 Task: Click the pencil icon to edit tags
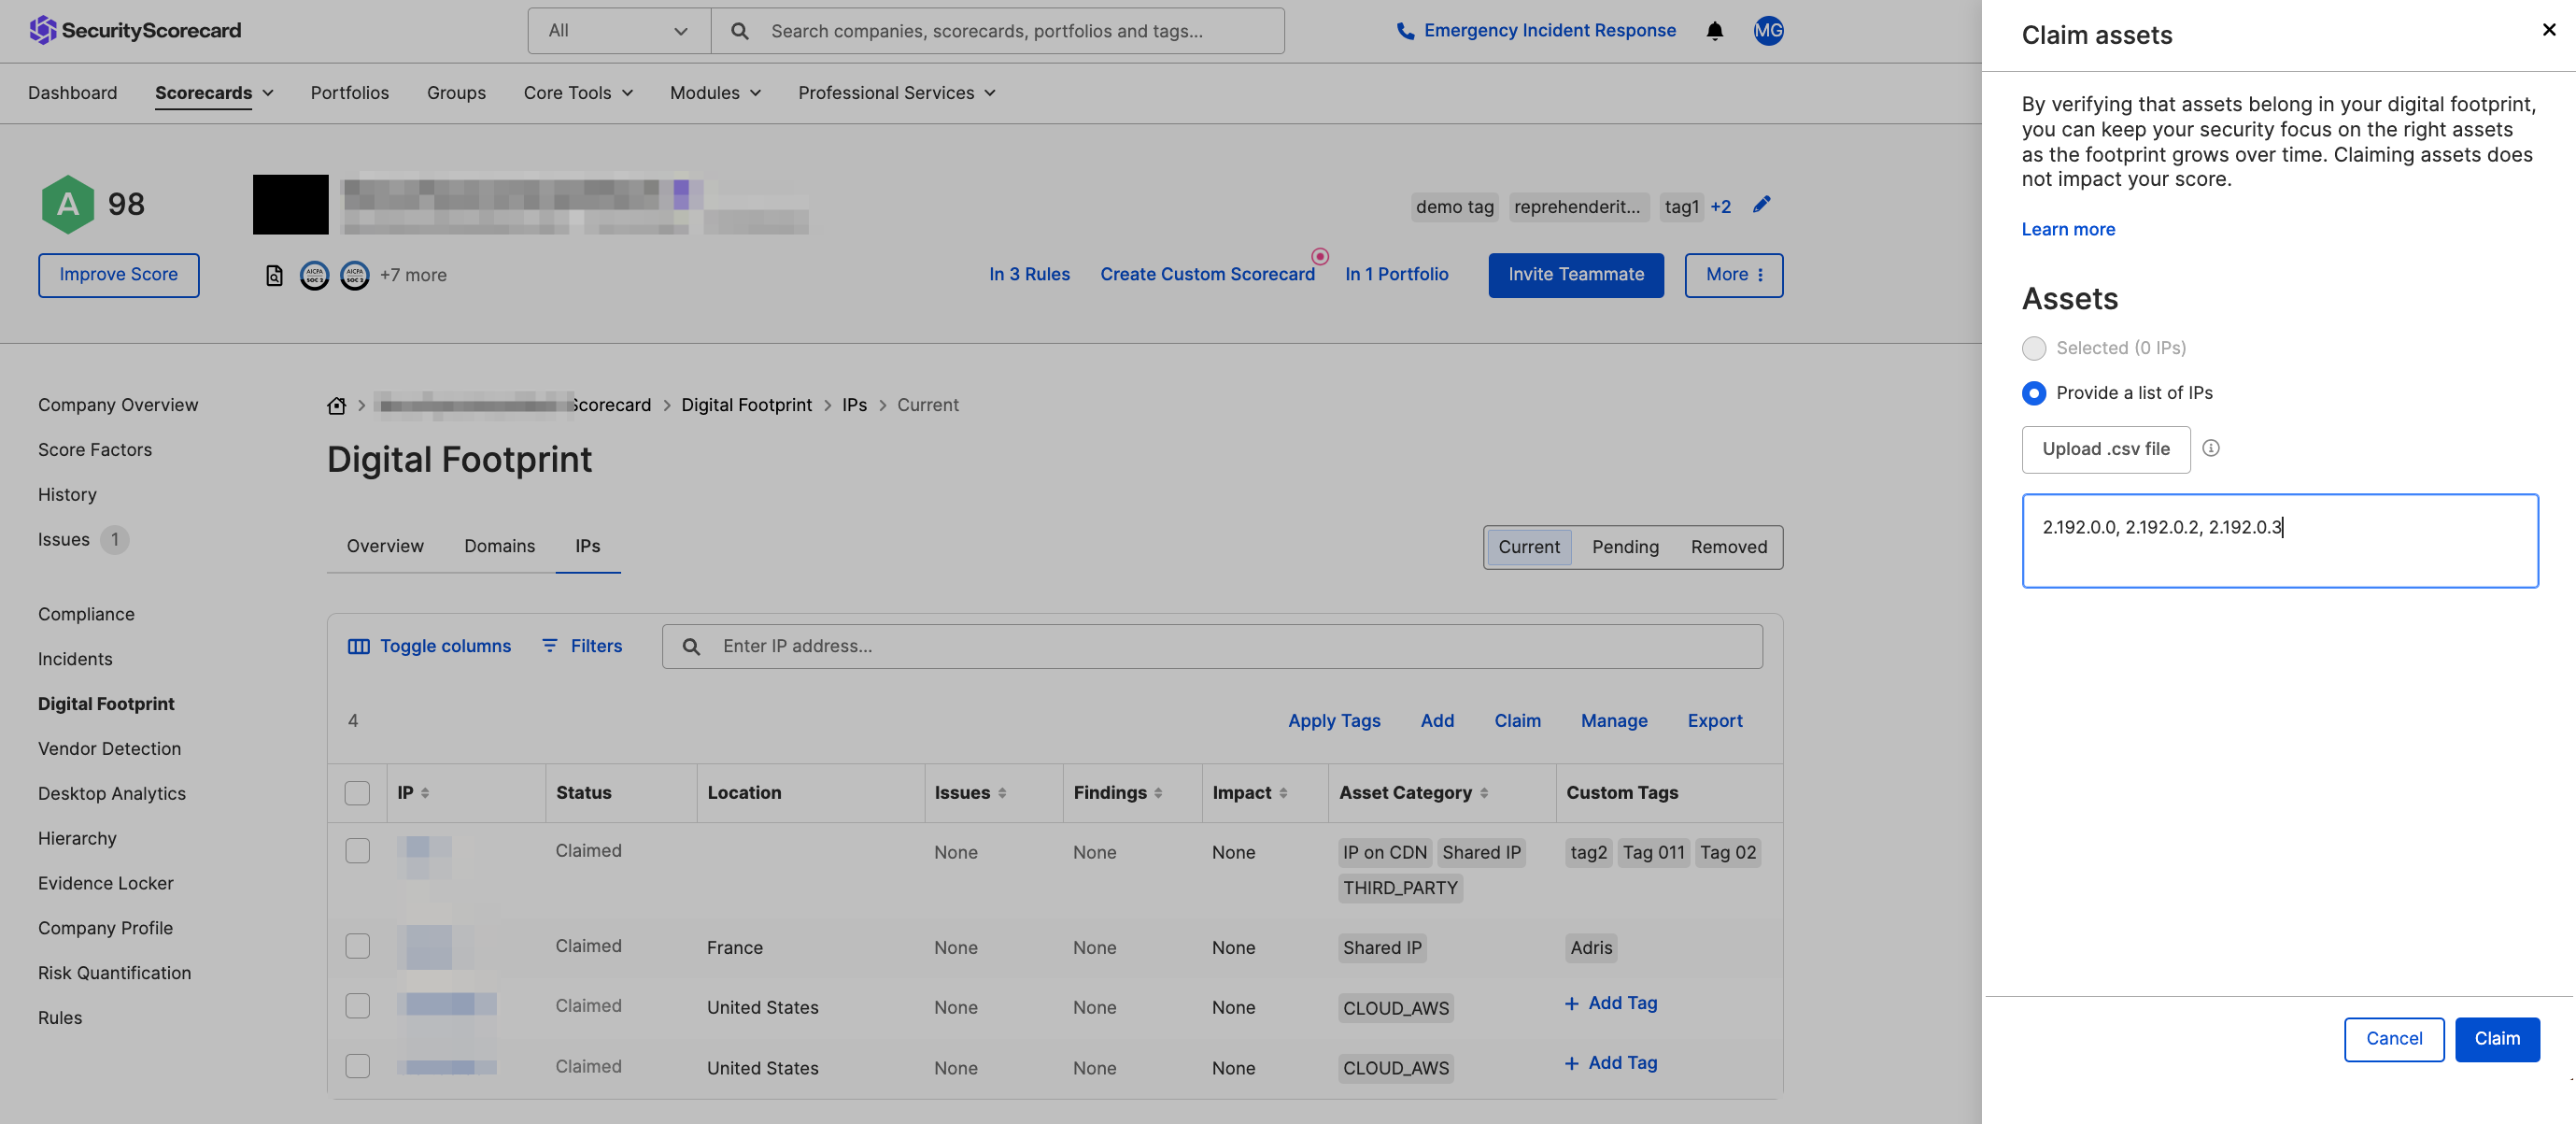[x=1761, y=205]
